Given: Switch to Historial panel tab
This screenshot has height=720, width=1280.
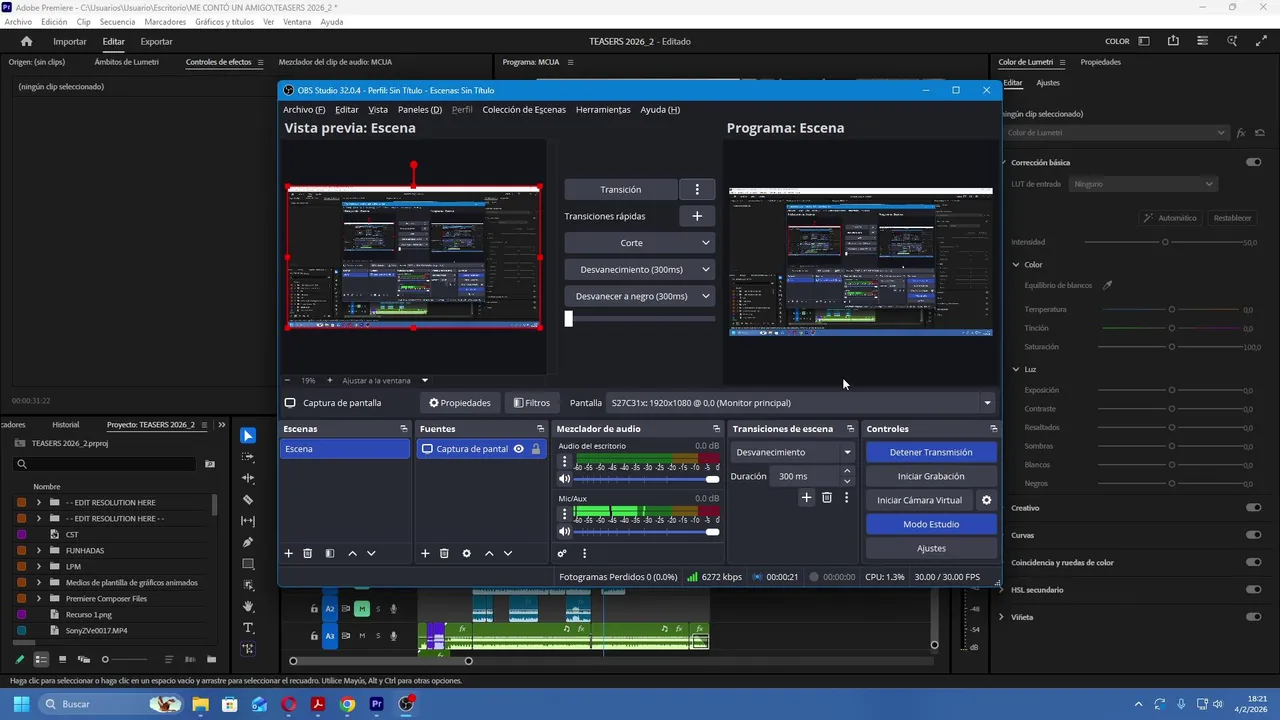Looking at the screenshot, I should tap(66, 425).
